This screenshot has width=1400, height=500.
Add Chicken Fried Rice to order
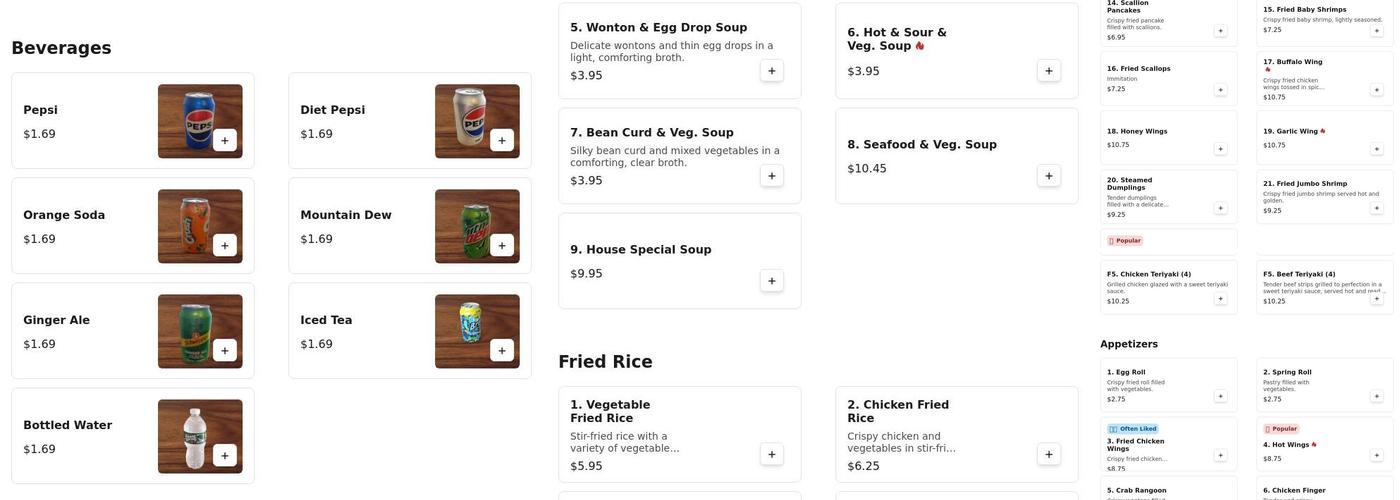1048,455
